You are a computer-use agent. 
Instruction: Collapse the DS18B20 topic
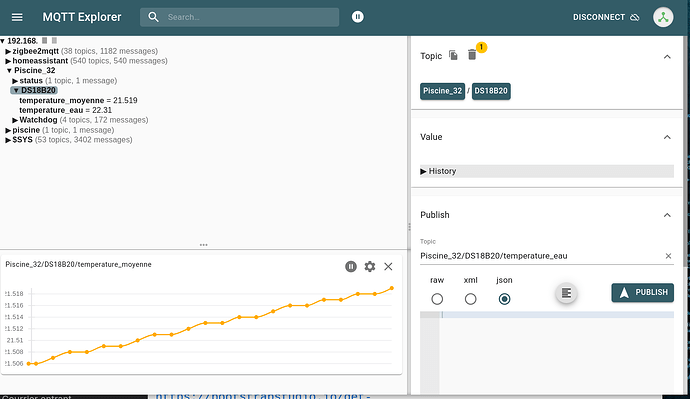click(x=16, y=91)
